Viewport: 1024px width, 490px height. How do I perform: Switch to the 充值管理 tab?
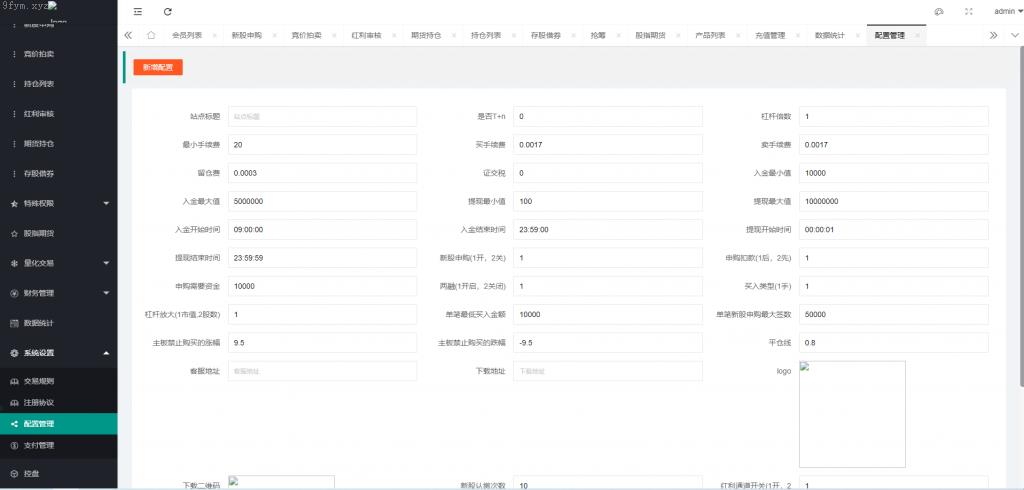[x=770, y=35]
